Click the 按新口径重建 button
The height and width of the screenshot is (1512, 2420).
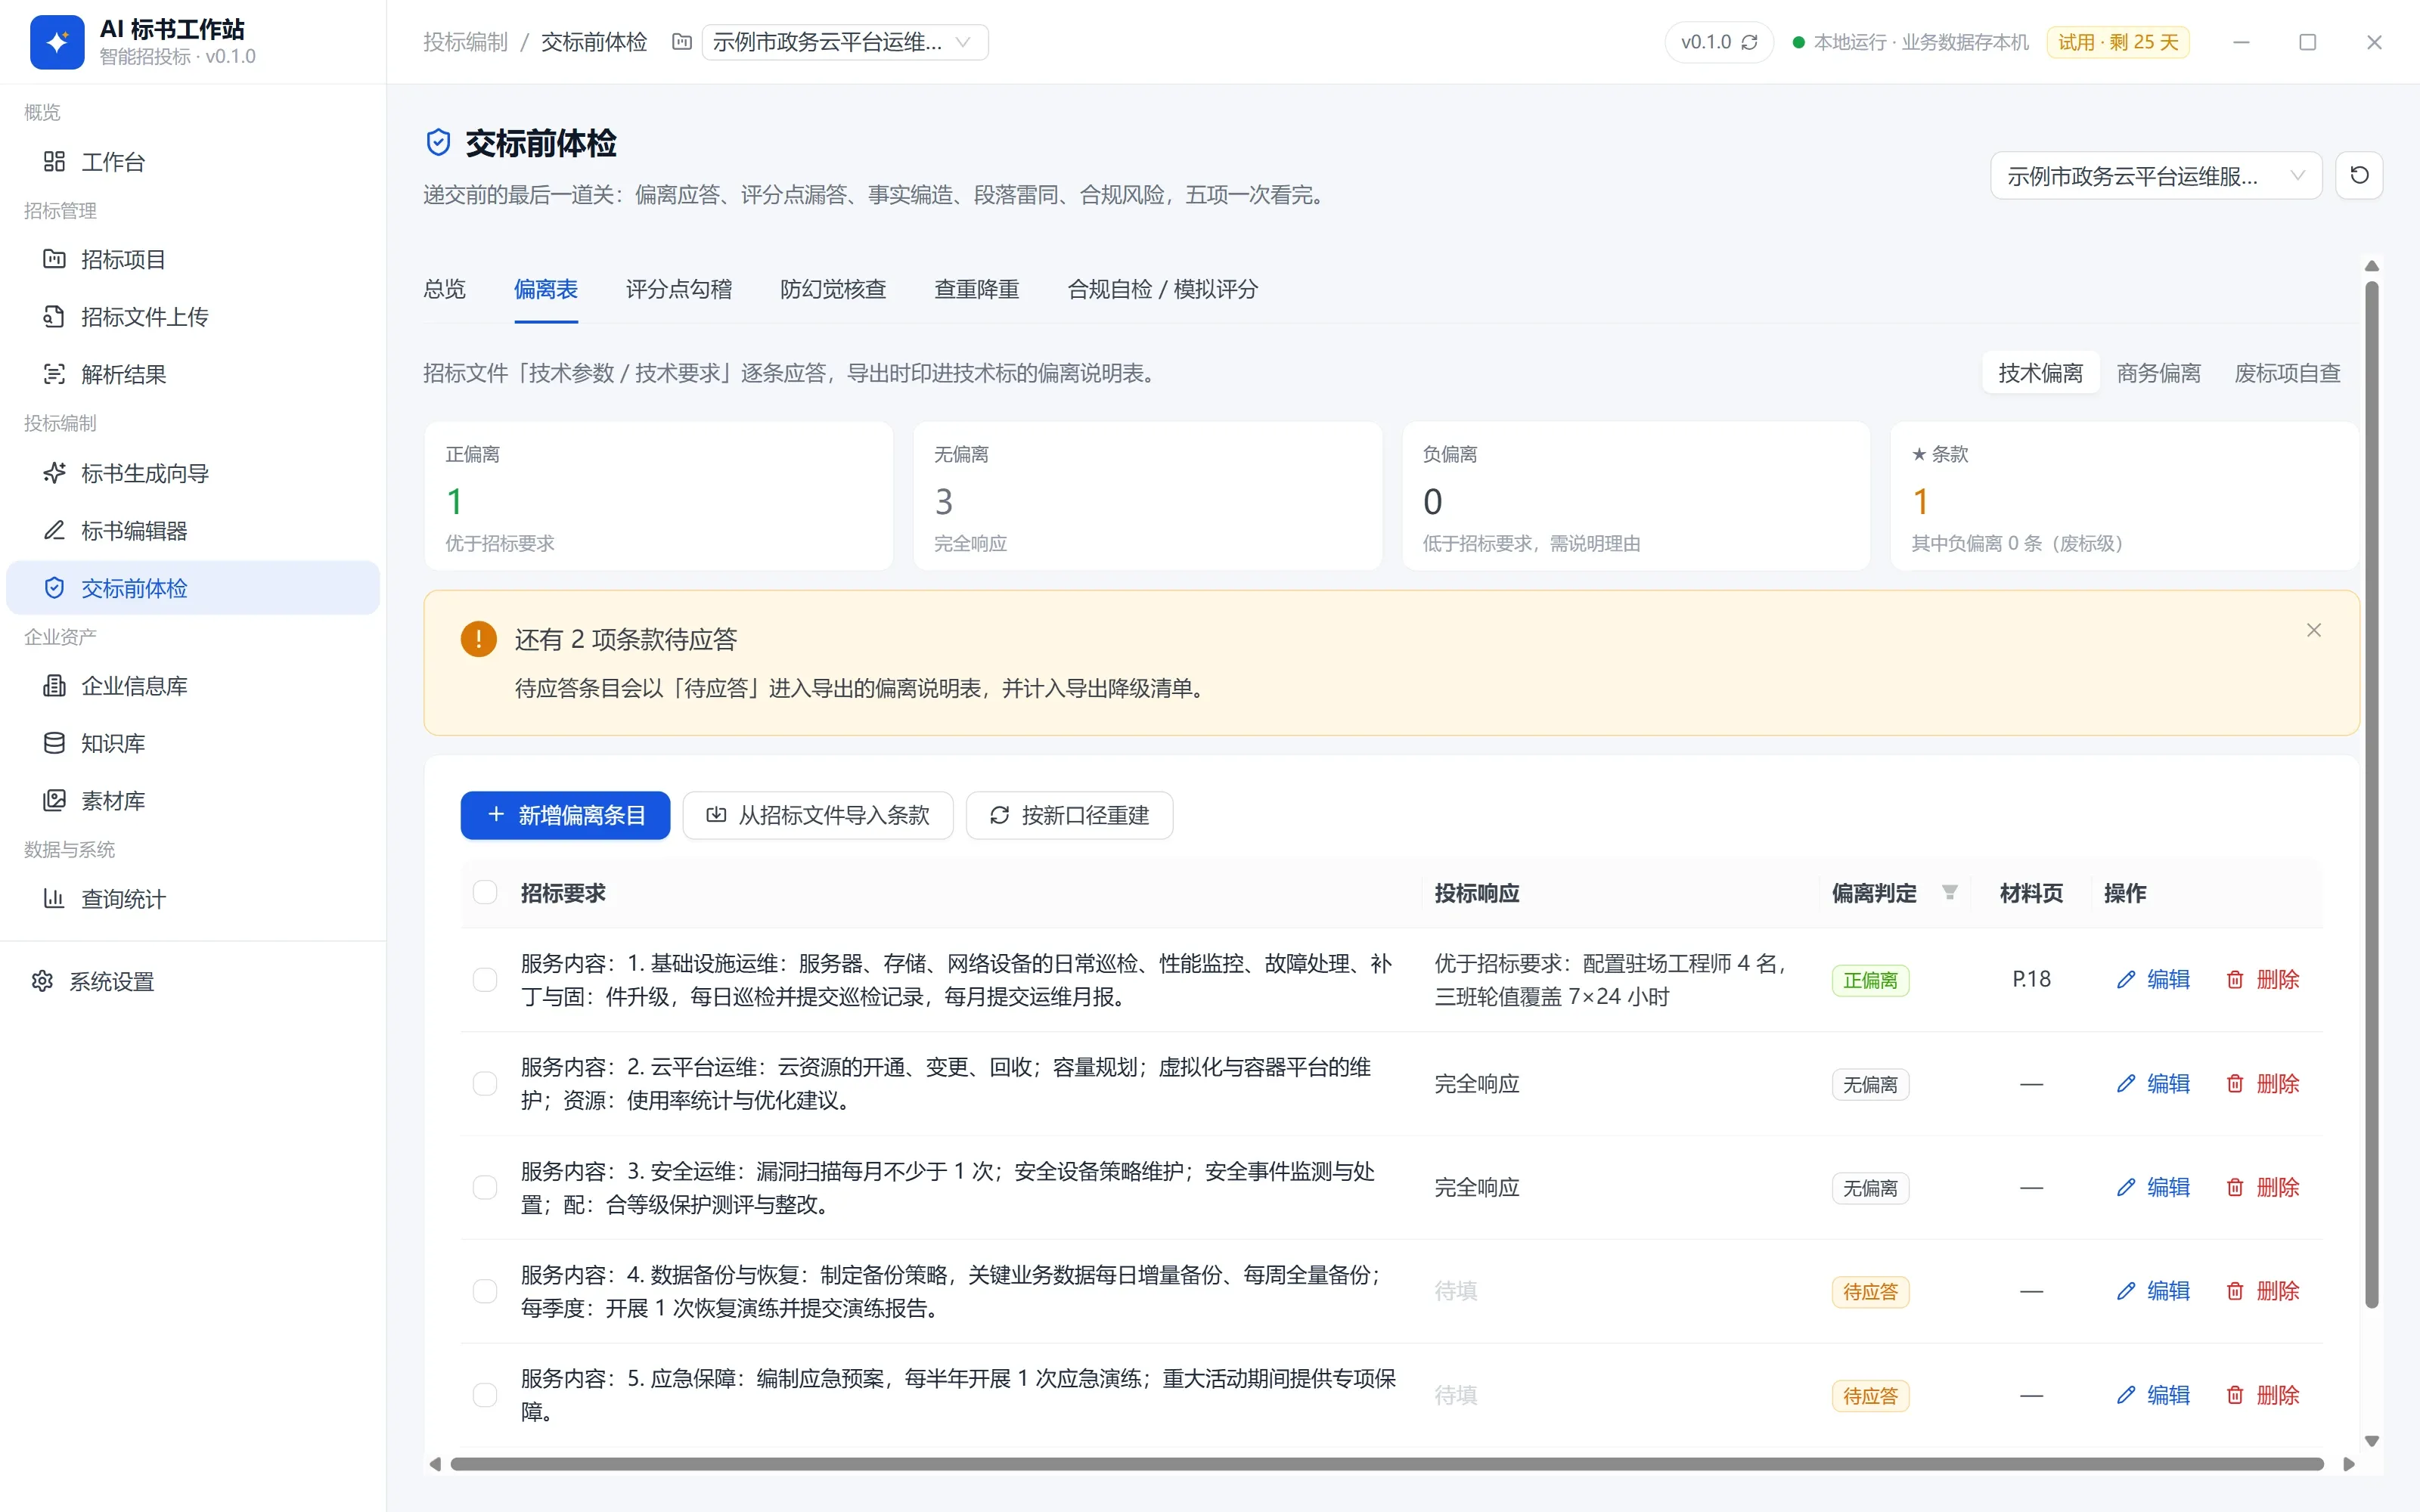(x=1069, y=815)
